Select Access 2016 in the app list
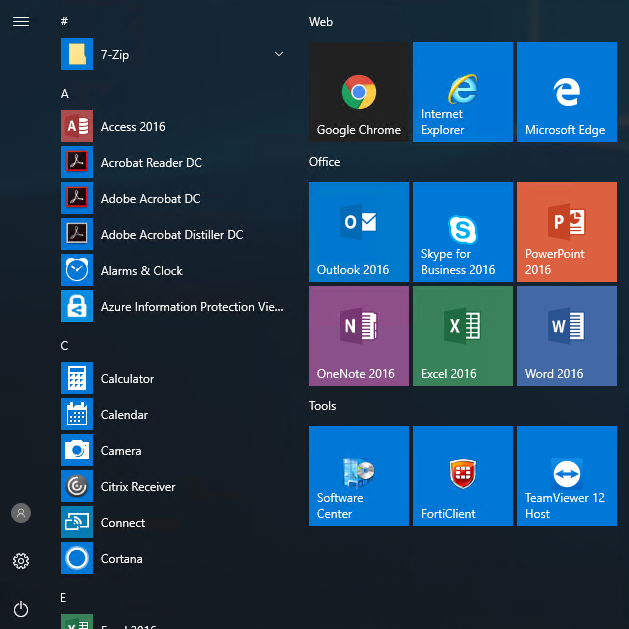629x629 pixels. point(133,127)
